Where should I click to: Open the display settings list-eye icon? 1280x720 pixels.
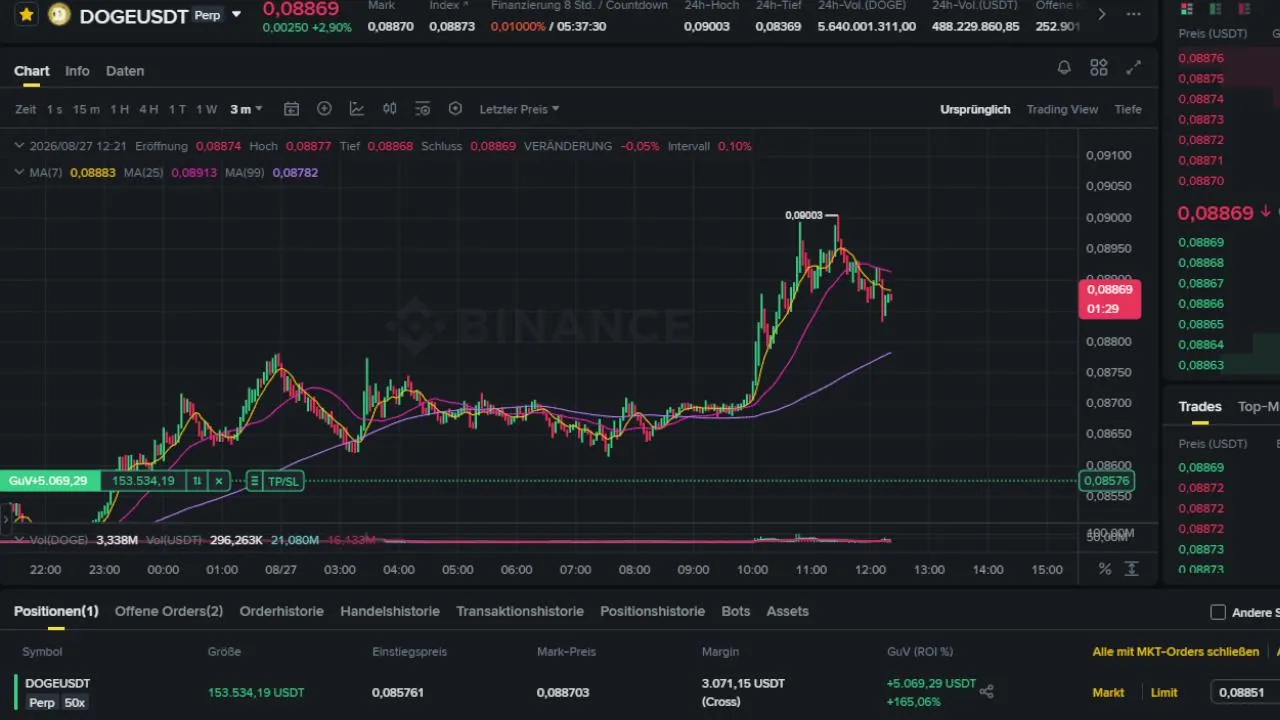[x=422, y=109]
